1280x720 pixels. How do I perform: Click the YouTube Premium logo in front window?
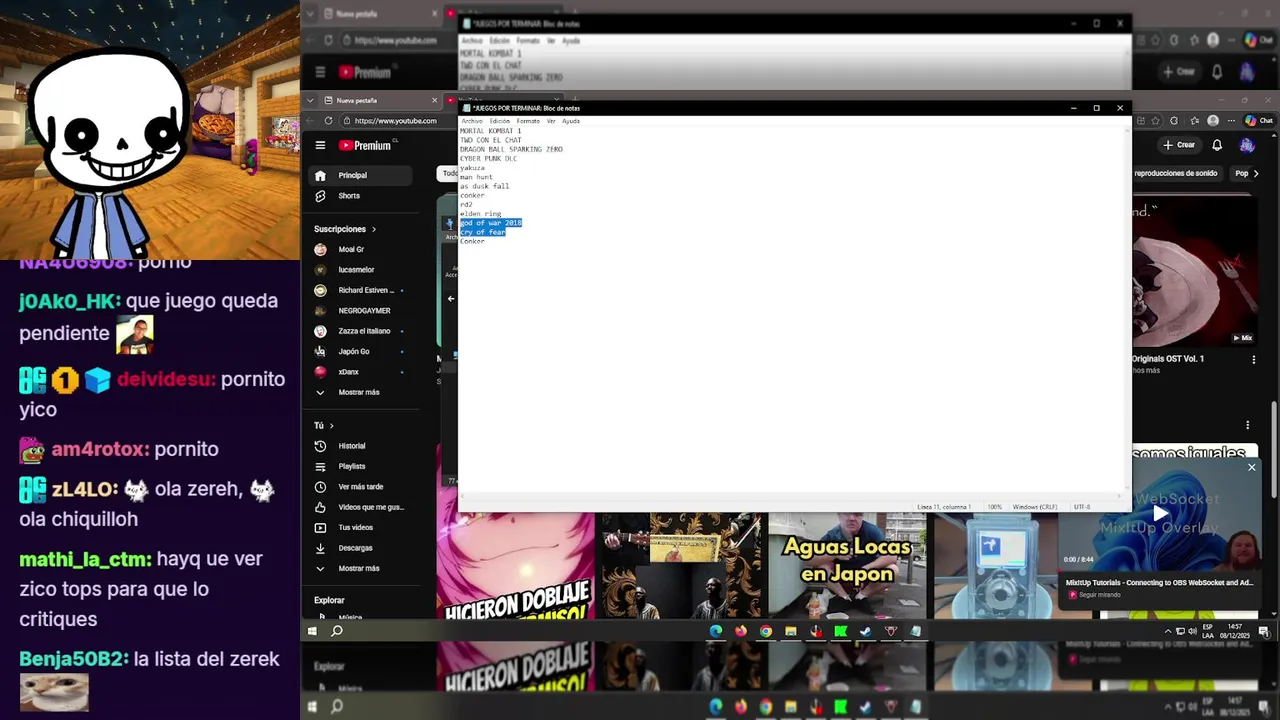pyautogui.click(x=365, y=145)
